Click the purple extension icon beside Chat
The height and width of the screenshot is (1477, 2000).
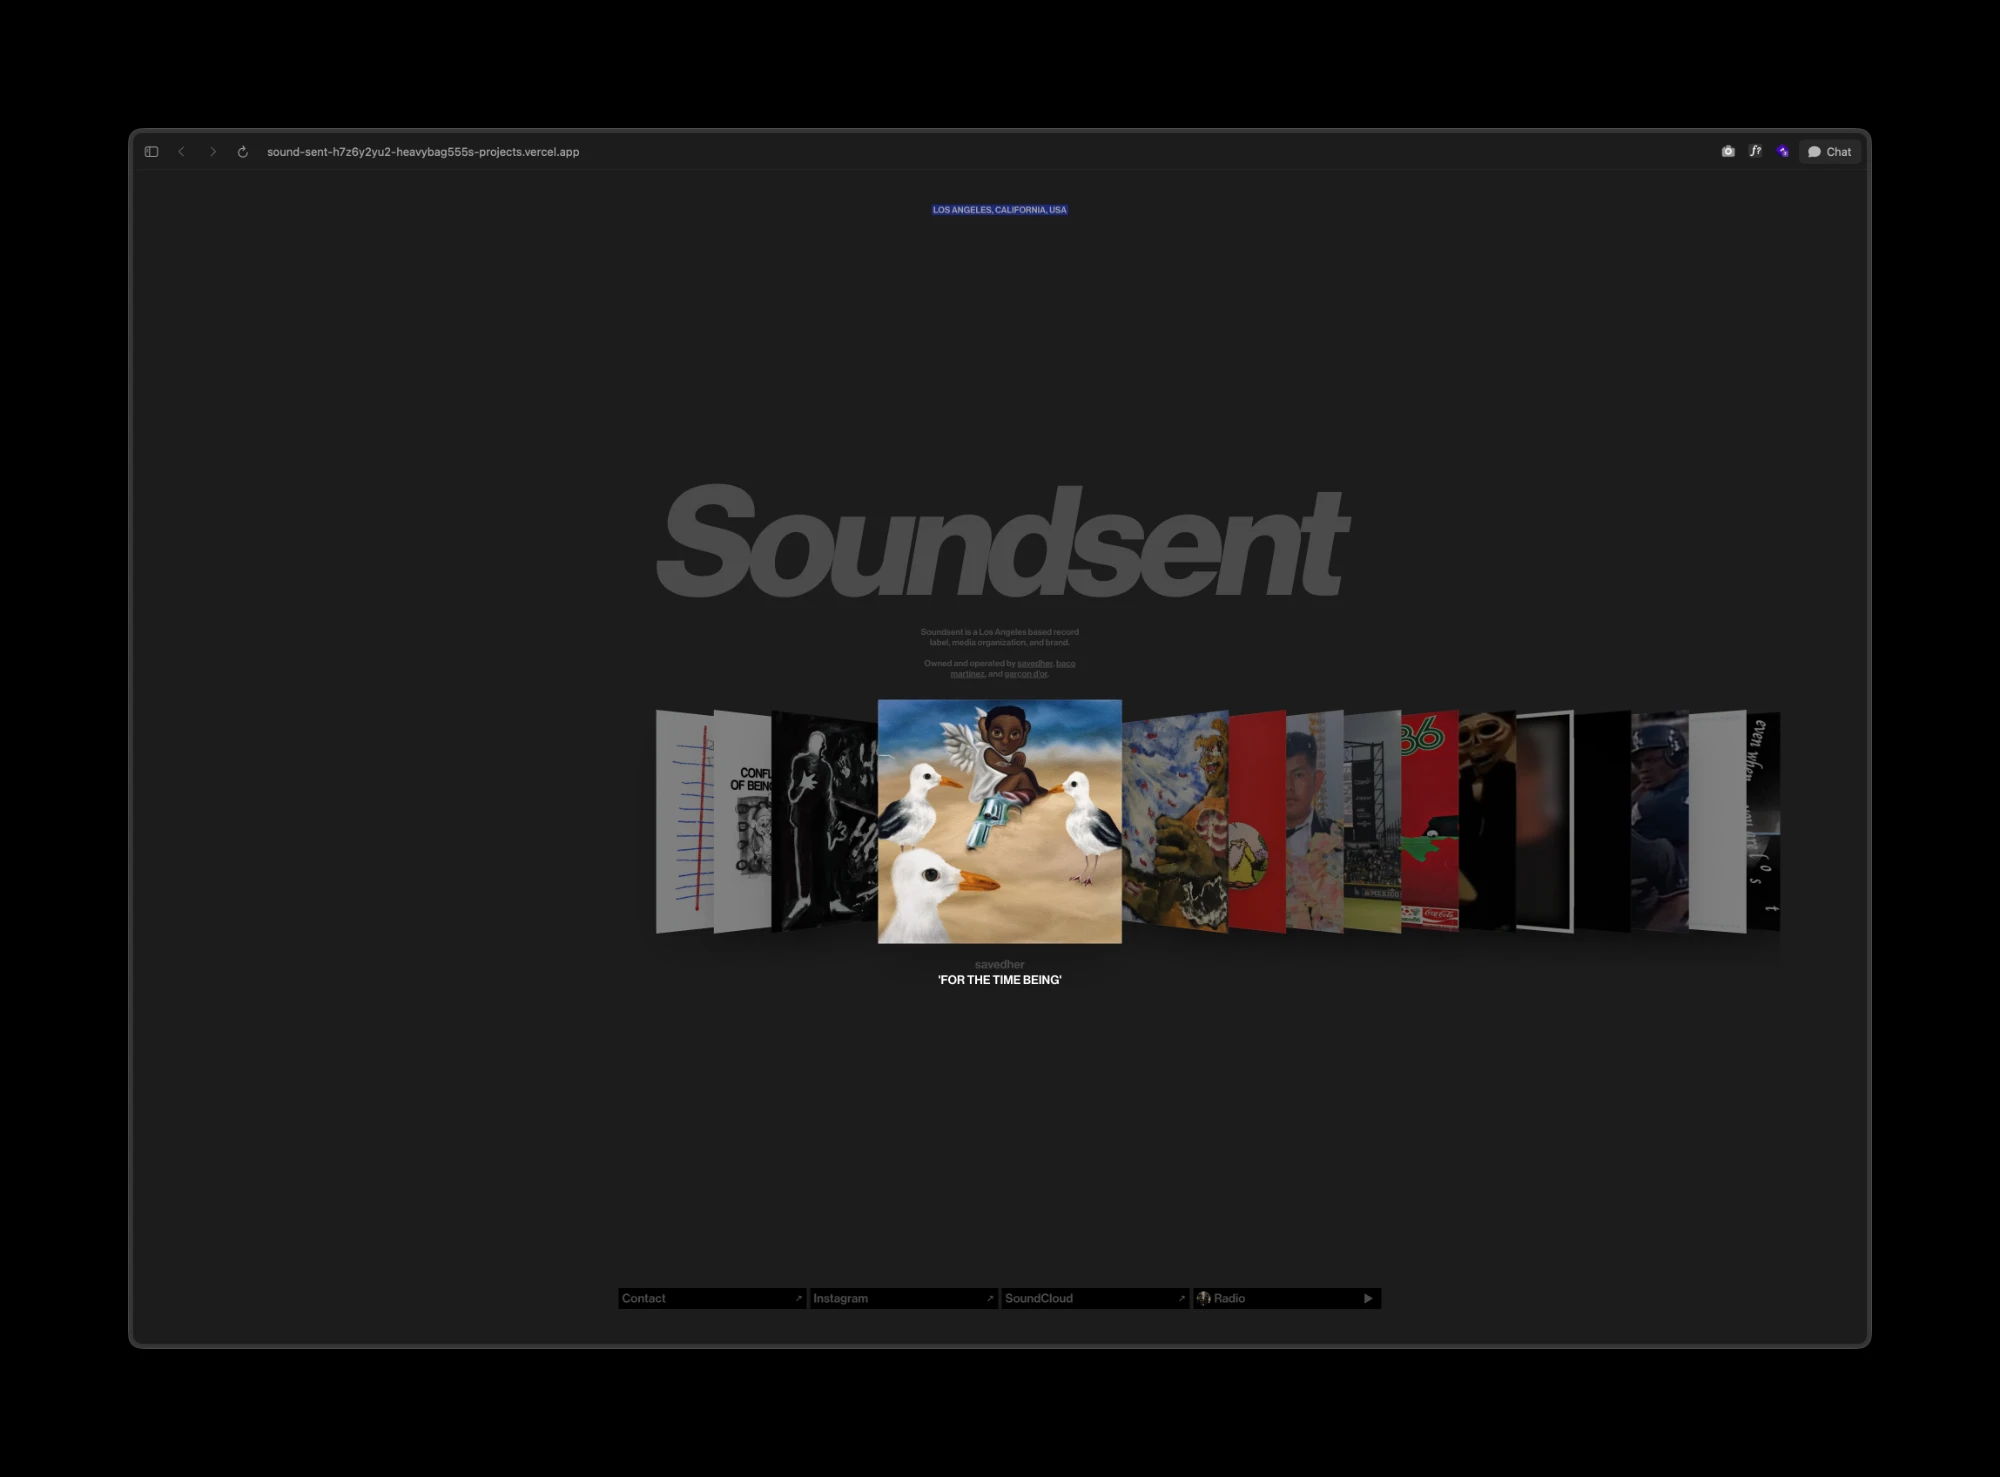pyautogui.click(x=1783, y=152)
